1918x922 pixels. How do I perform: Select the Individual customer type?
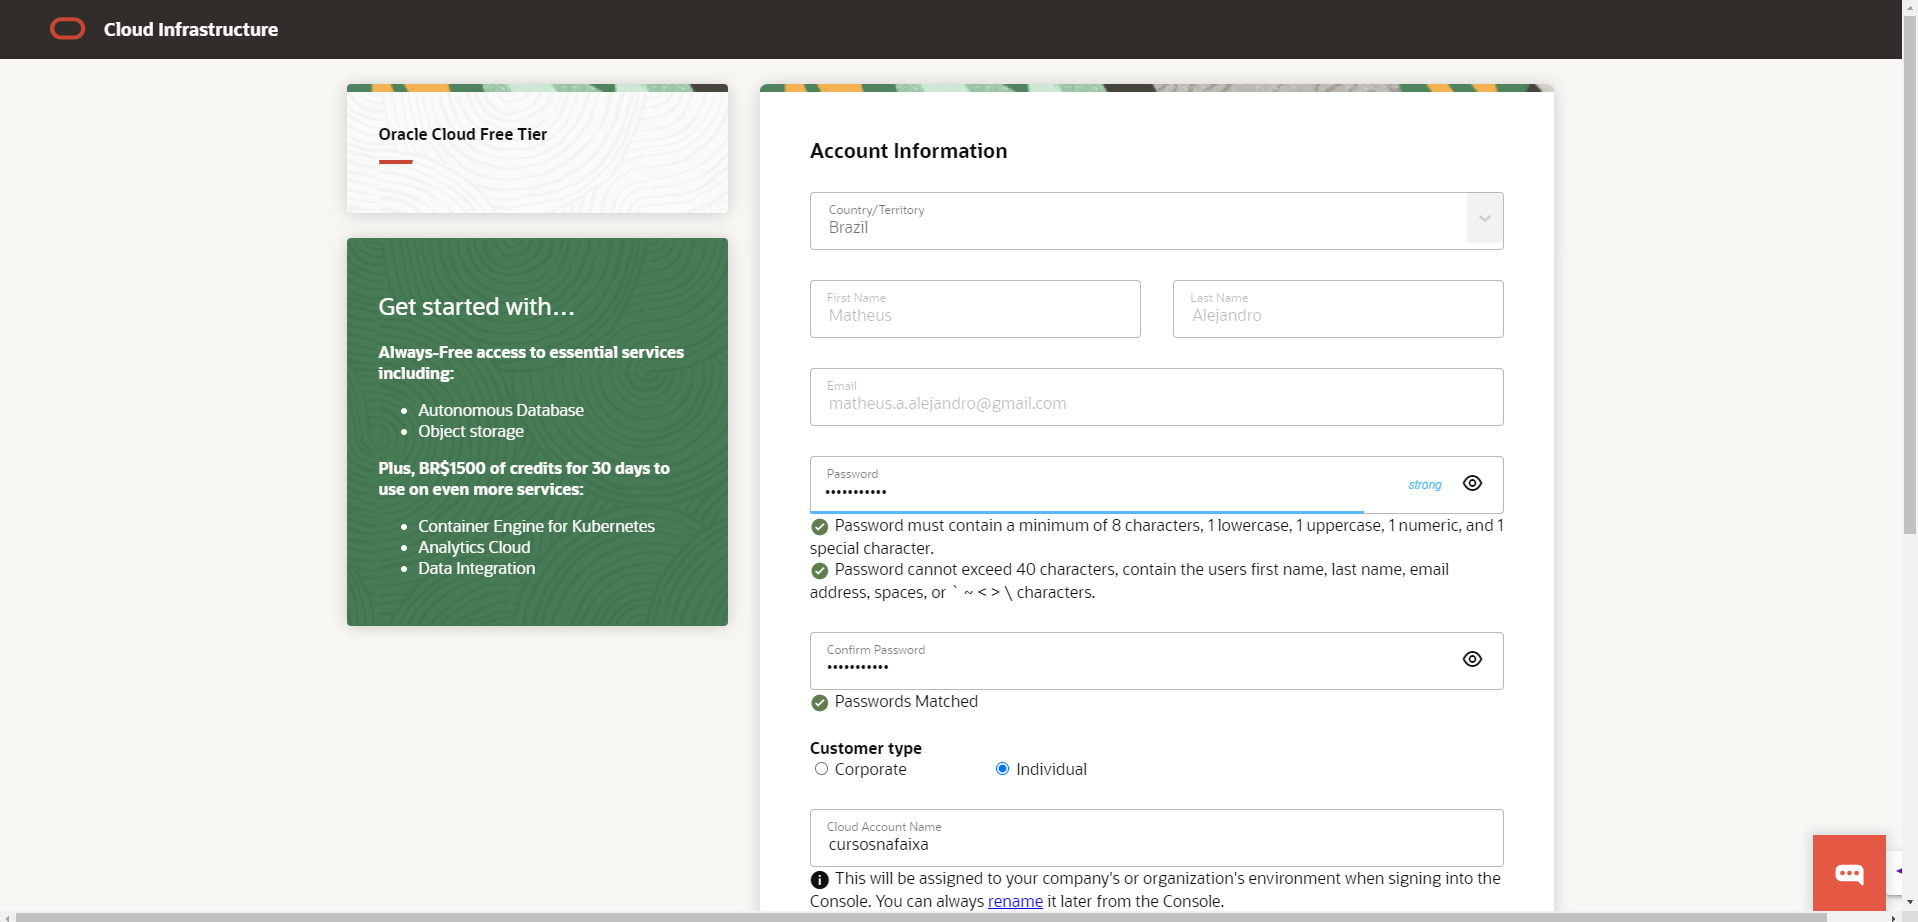pyautogui.click(x=1002, y=769)
